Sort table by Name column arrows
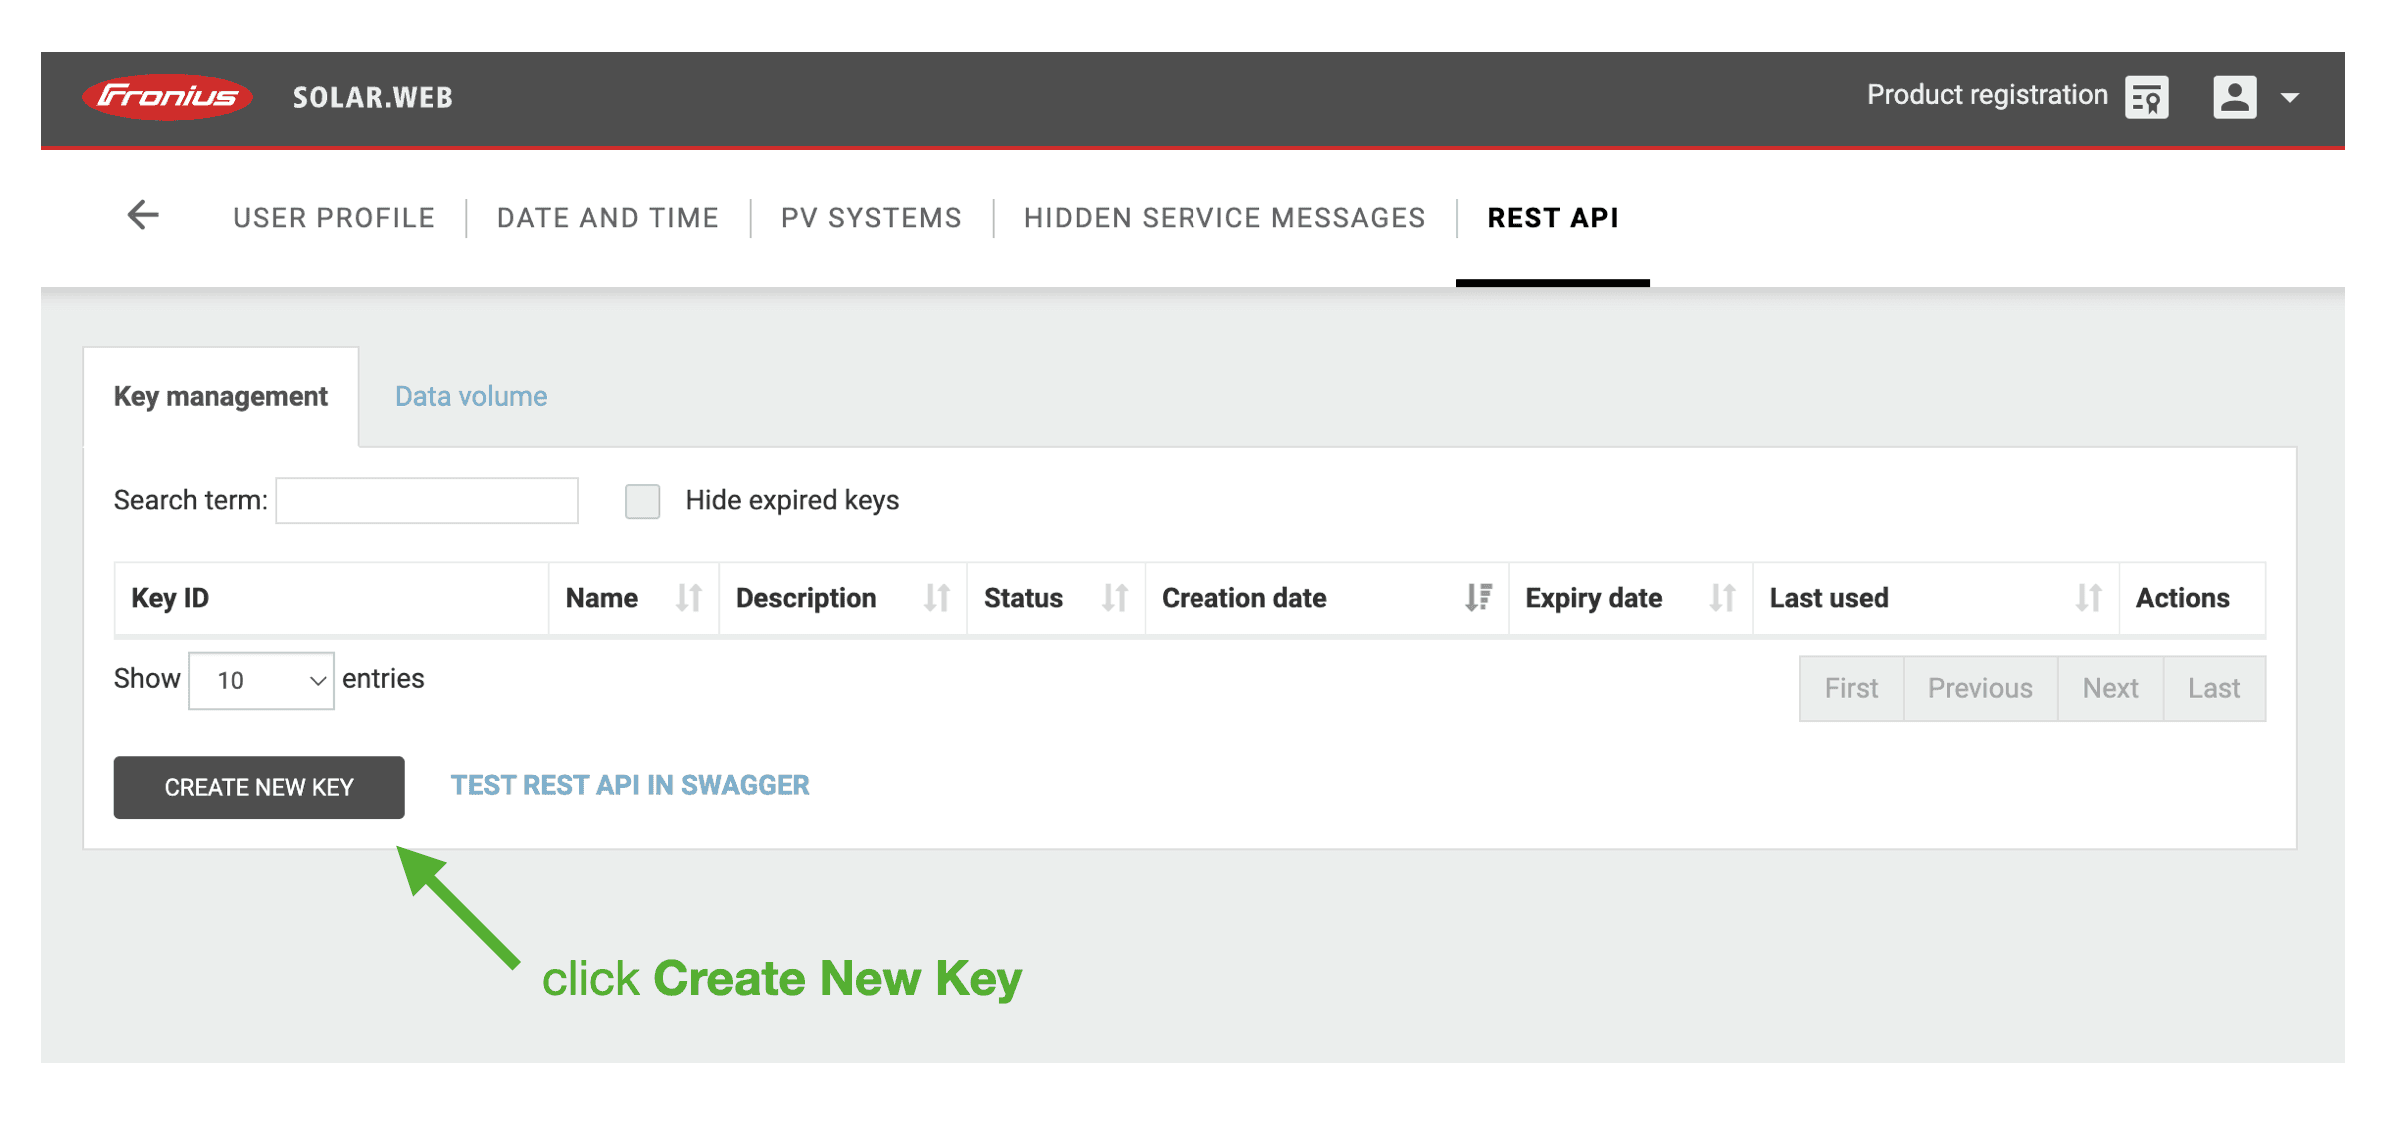The width and height of the screenshot is (2394, 1134). coord(688,598)
